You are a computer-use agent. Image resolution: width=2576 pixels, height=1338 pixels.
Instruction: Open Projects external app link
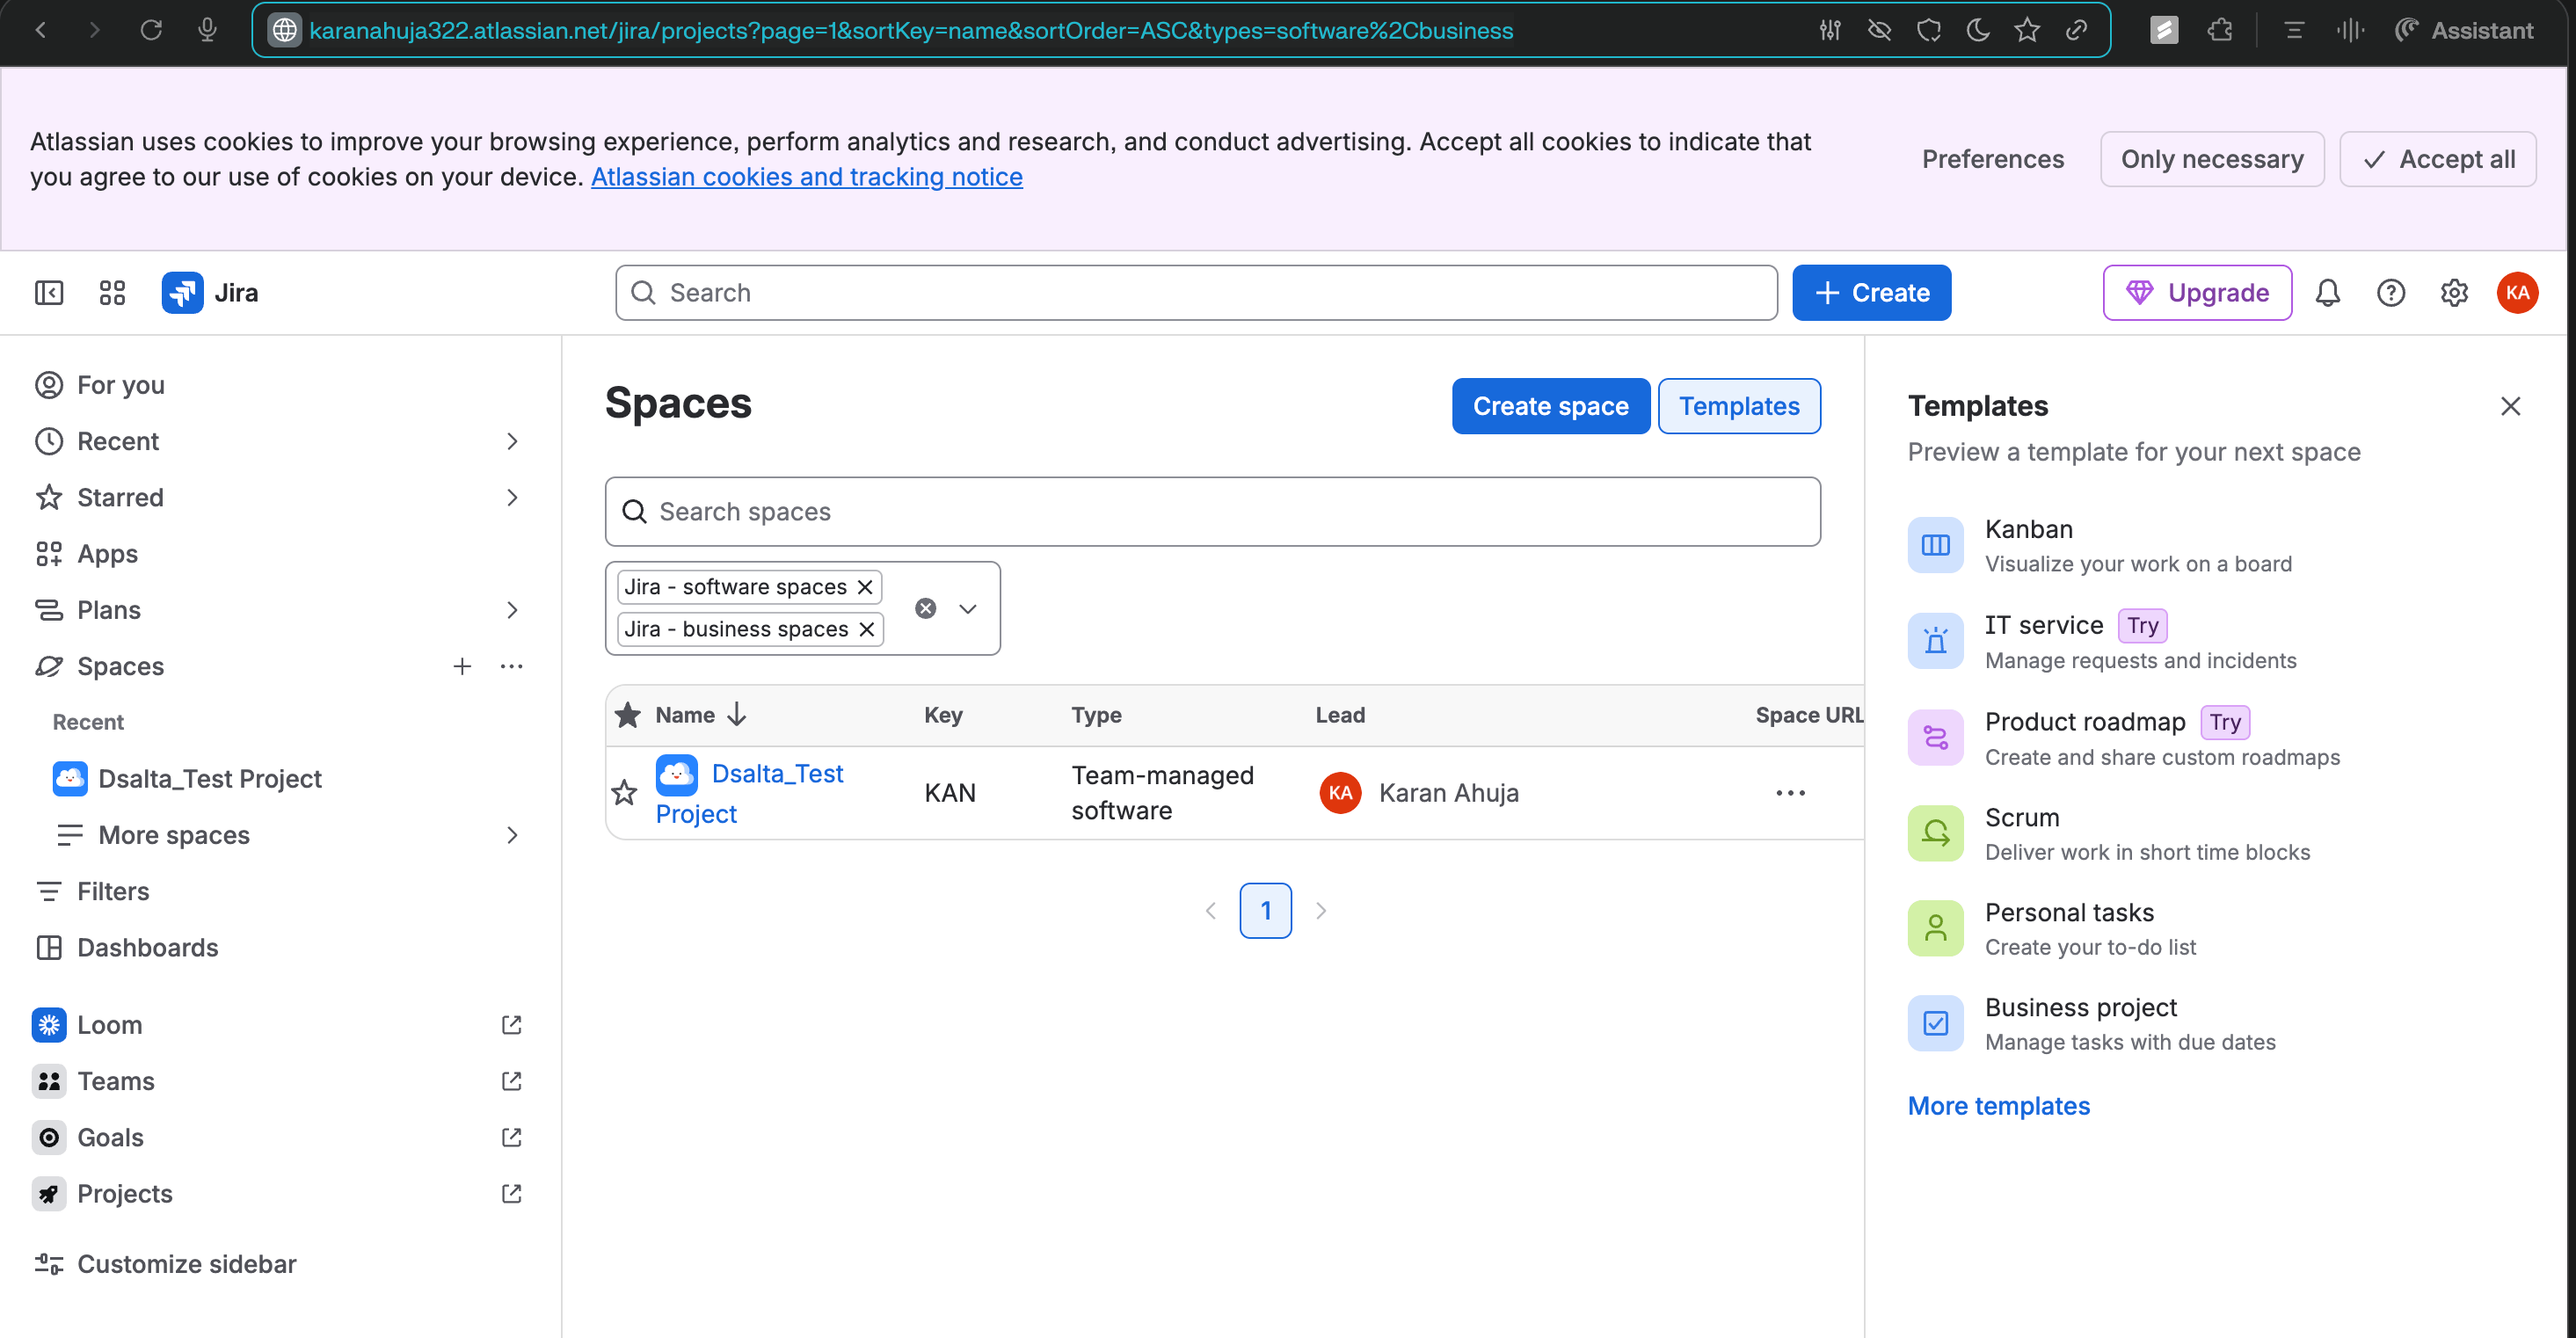pos(280,1194)
